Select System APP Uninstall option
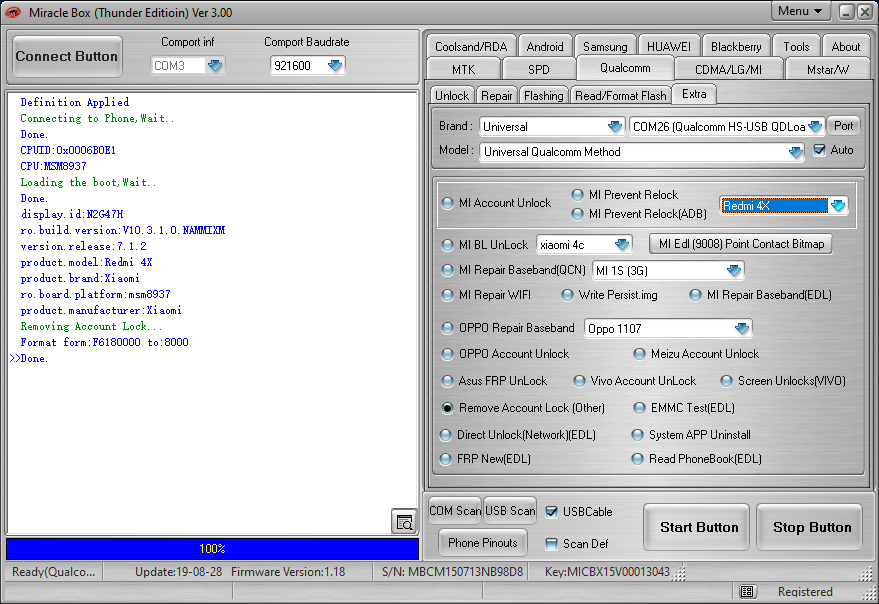This screenshot has width=879, height=604. point(637,435)
